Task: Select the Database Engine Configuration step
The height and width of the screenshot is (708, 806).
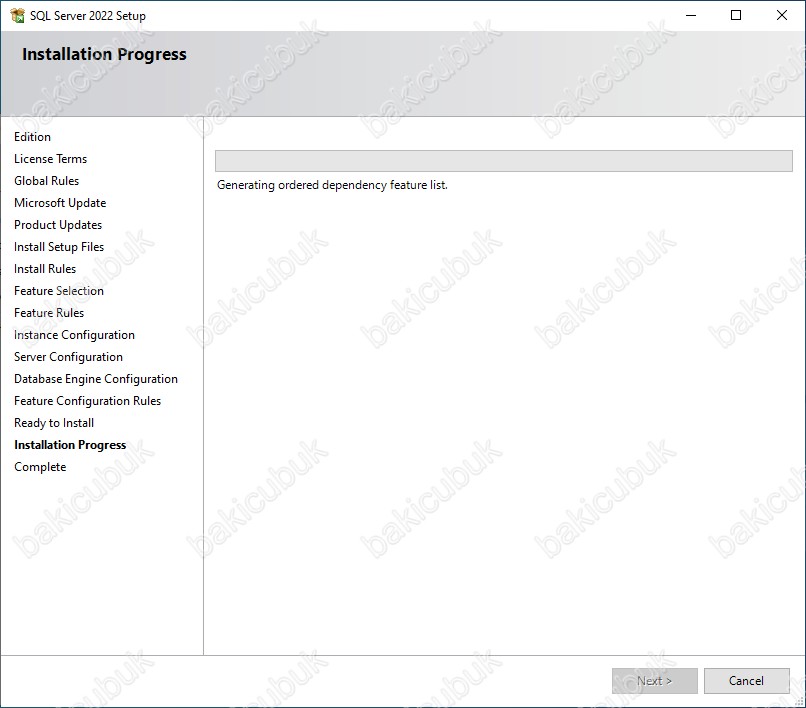Action: (x=96, y=379)
